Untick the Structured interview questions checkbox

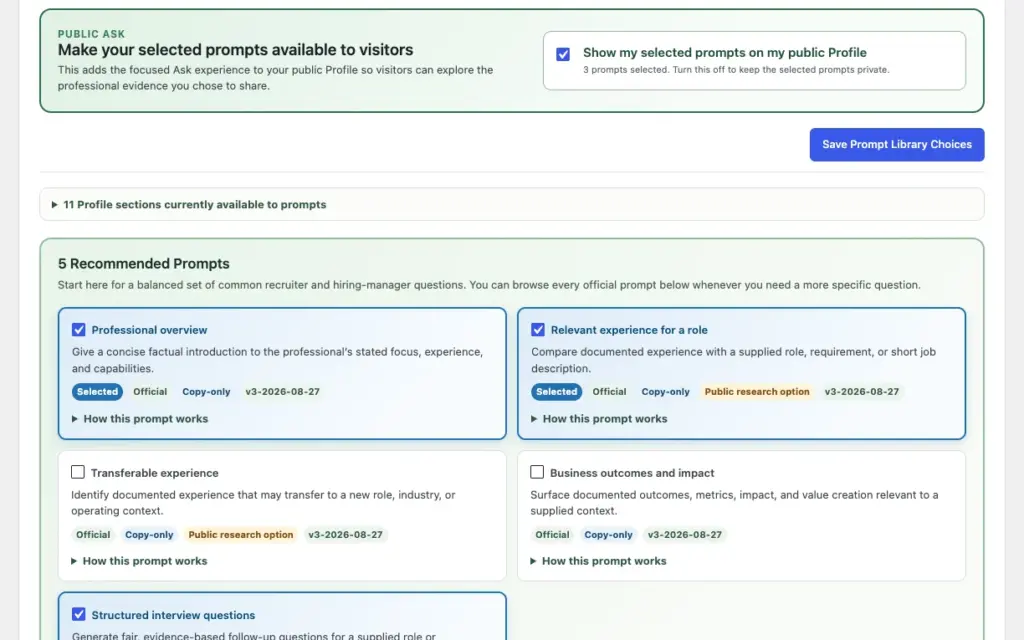tap(78, 615)
